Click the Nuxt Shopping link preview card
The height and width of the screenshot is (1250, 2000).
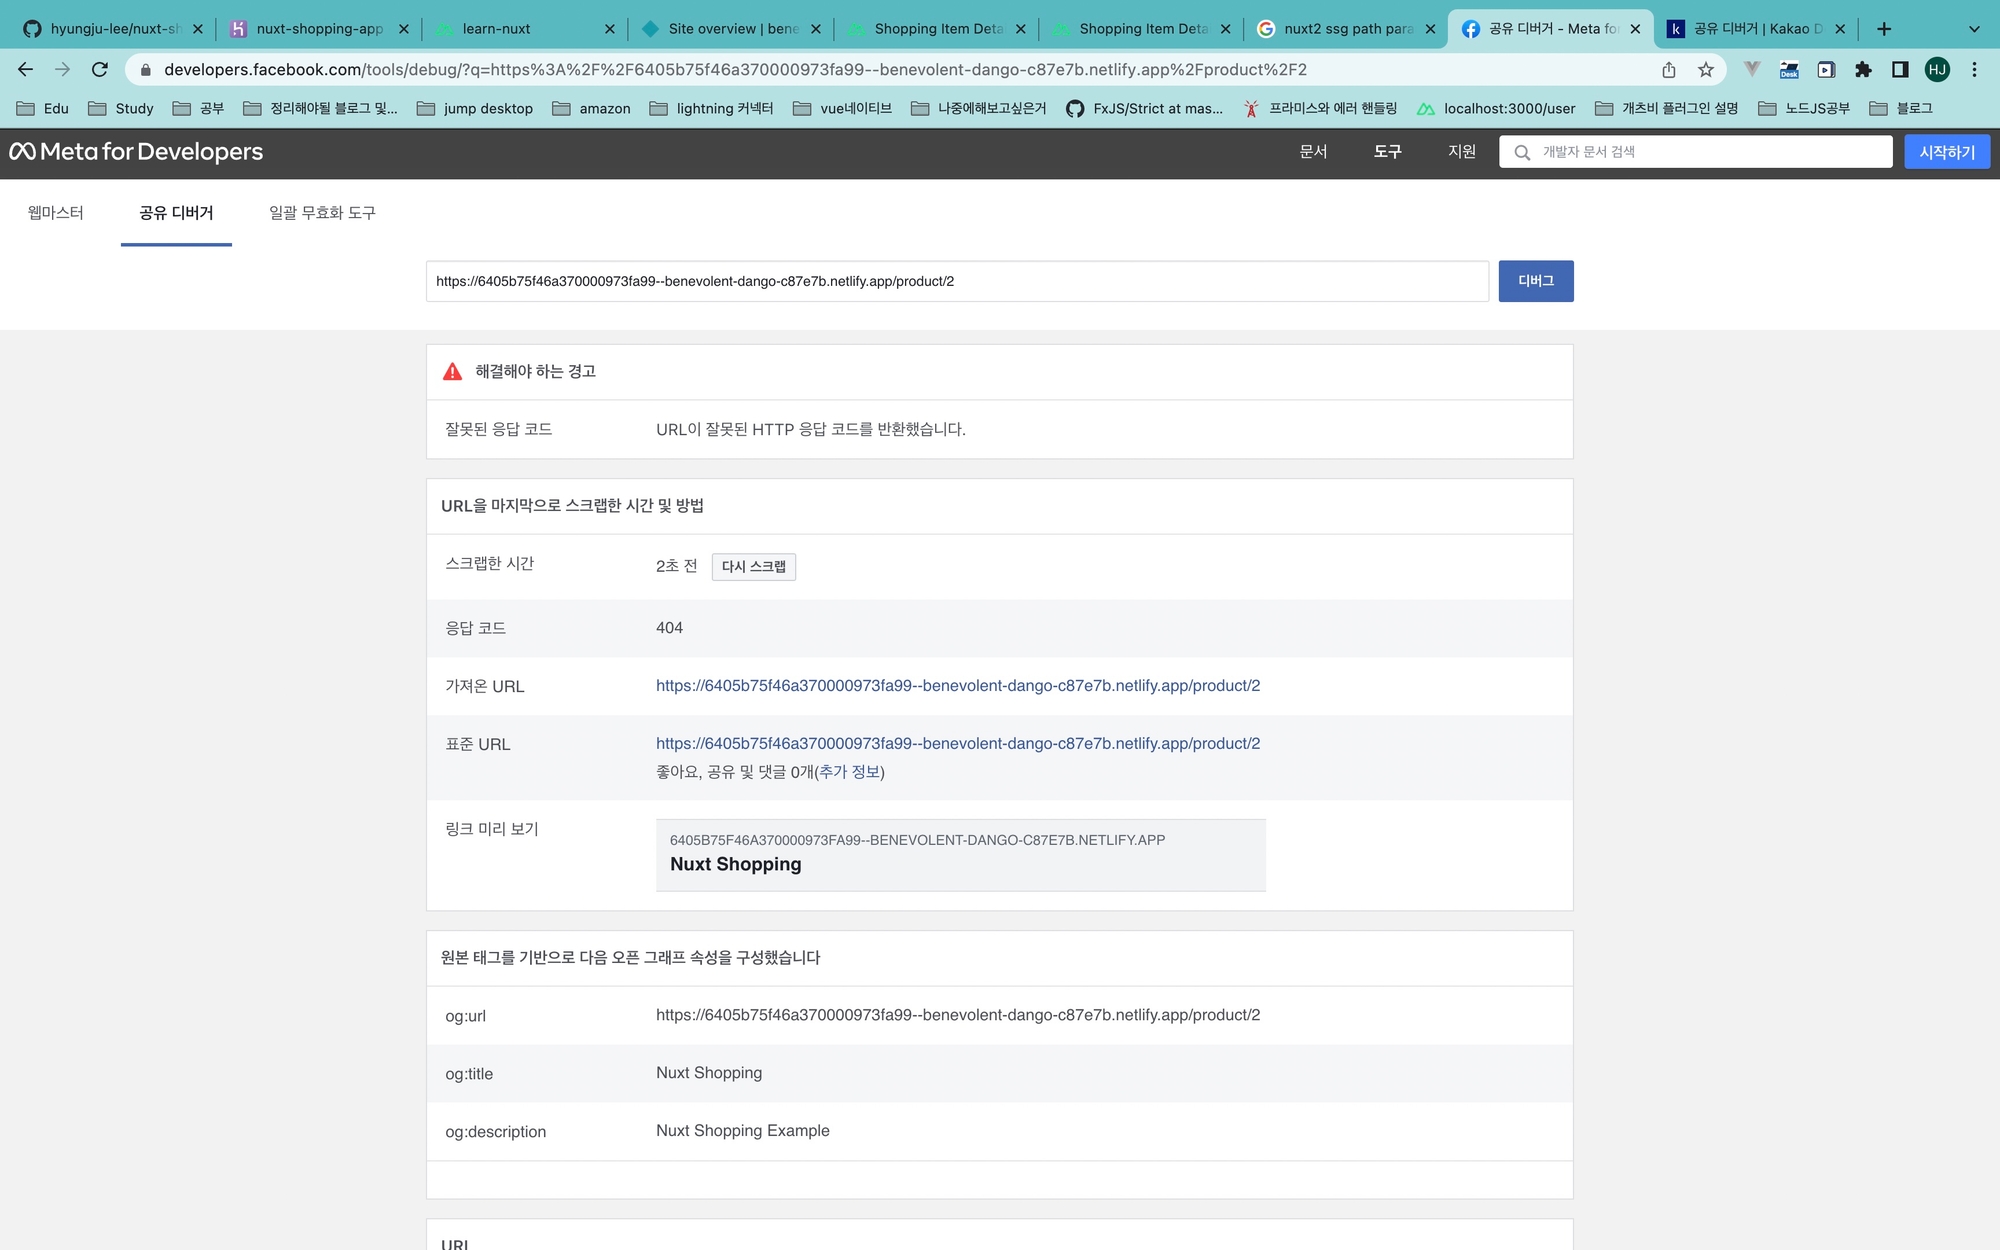(x=960, y=855)
